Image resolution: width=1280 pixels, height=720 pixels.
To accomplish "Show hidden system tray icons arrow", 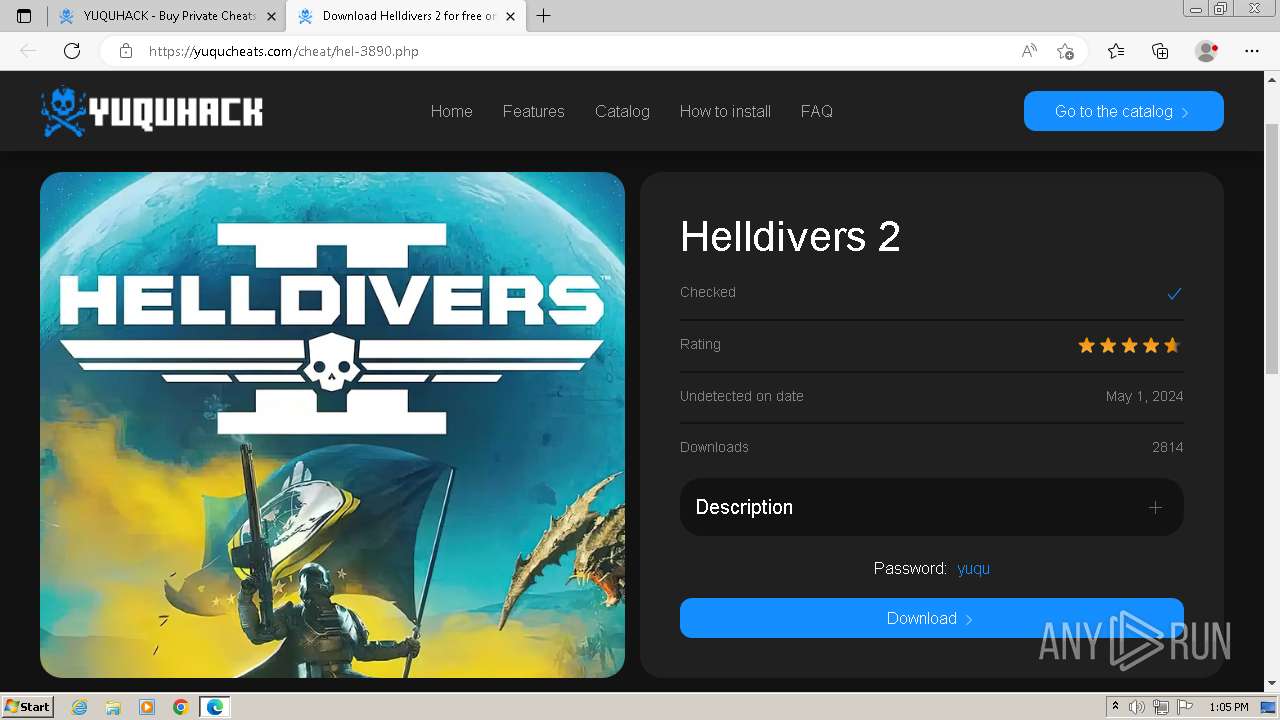I will tap(1115, 707).
